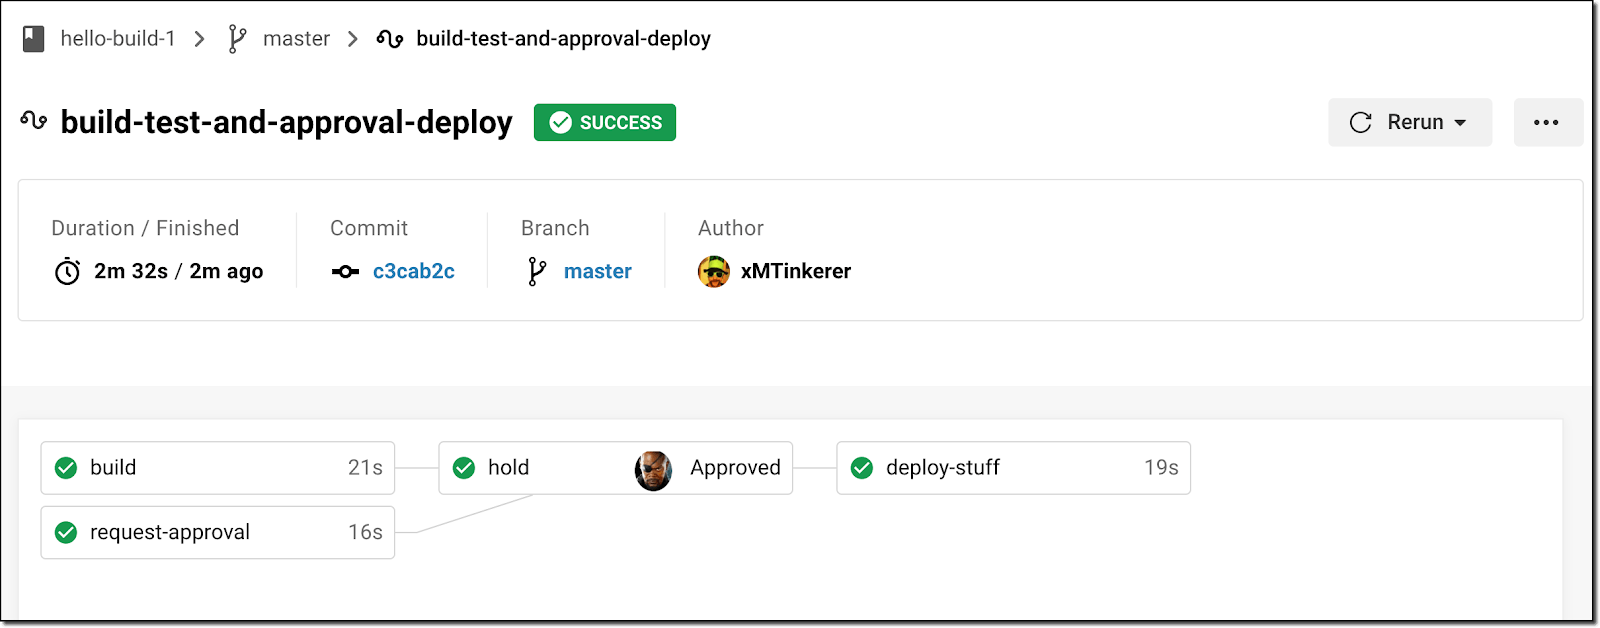Open the master branch link

click(x=597, y=271)
